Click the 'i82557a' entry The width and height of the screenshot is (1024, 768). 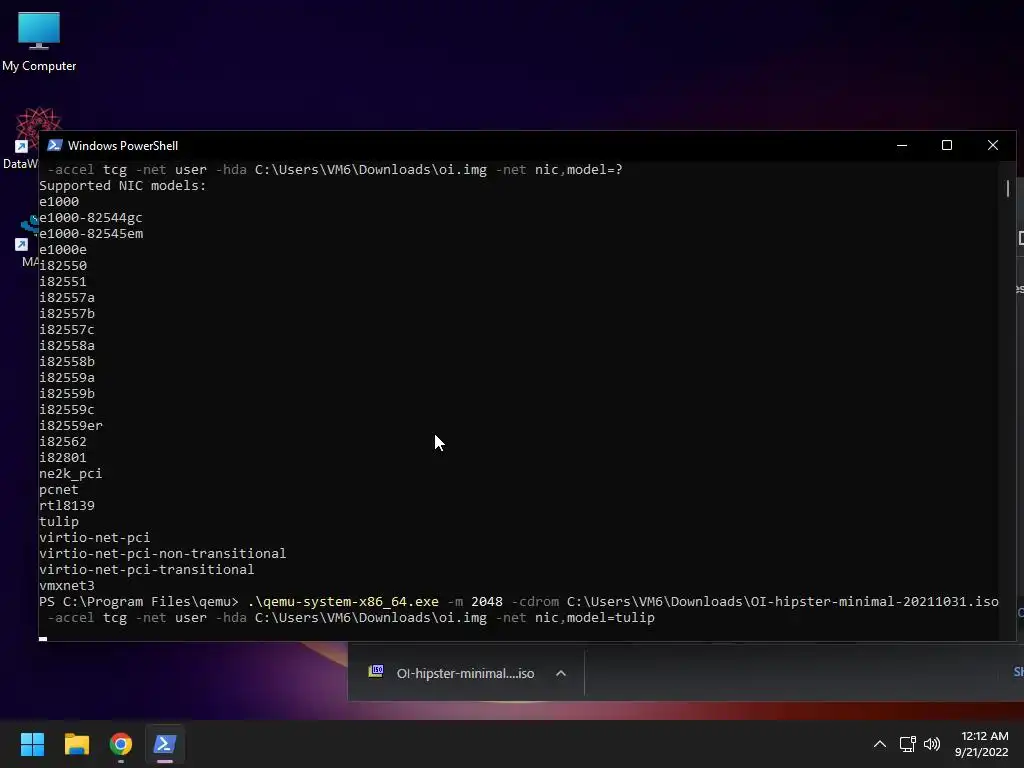(x=67, y=297)
